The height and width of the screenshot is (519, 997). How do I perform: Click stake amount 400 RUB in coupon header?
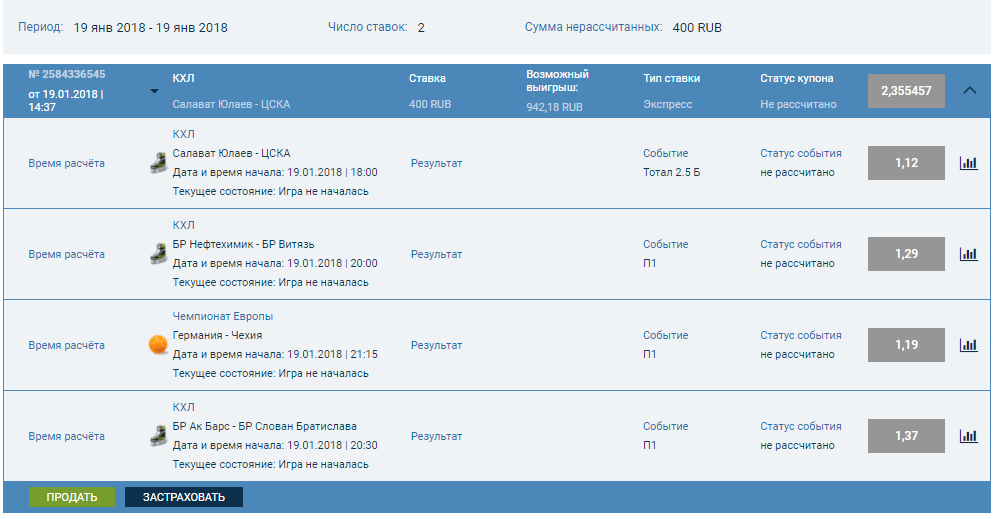430,104
